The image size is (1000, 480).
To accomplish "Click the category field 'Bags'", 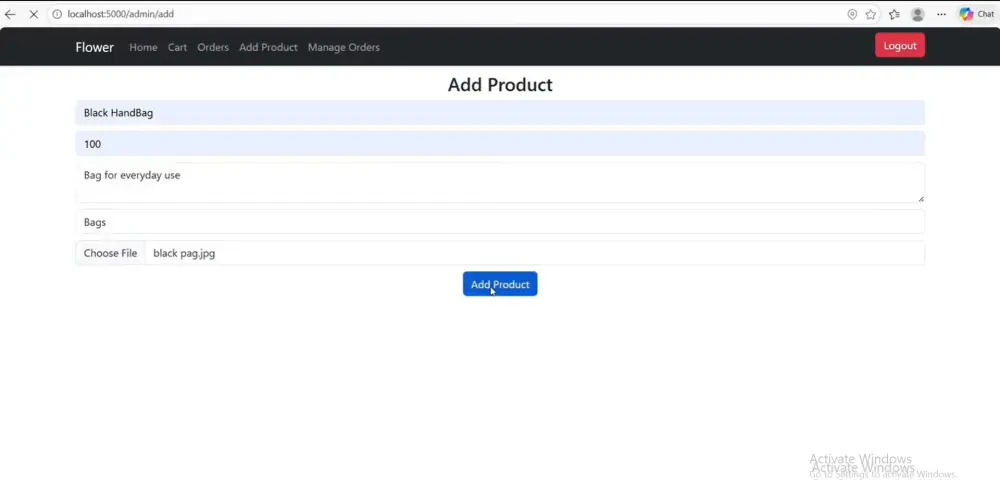I will click(x=500, y=222).
